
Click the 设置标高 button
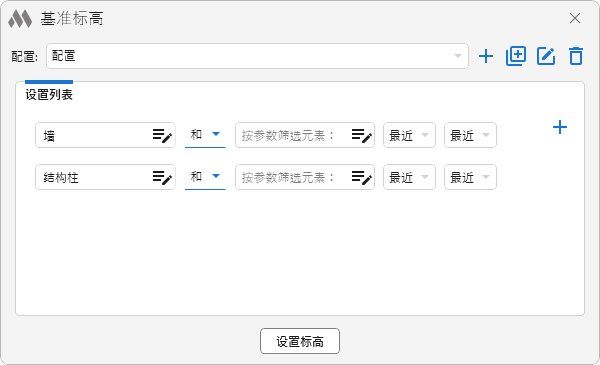click(300, 341)
